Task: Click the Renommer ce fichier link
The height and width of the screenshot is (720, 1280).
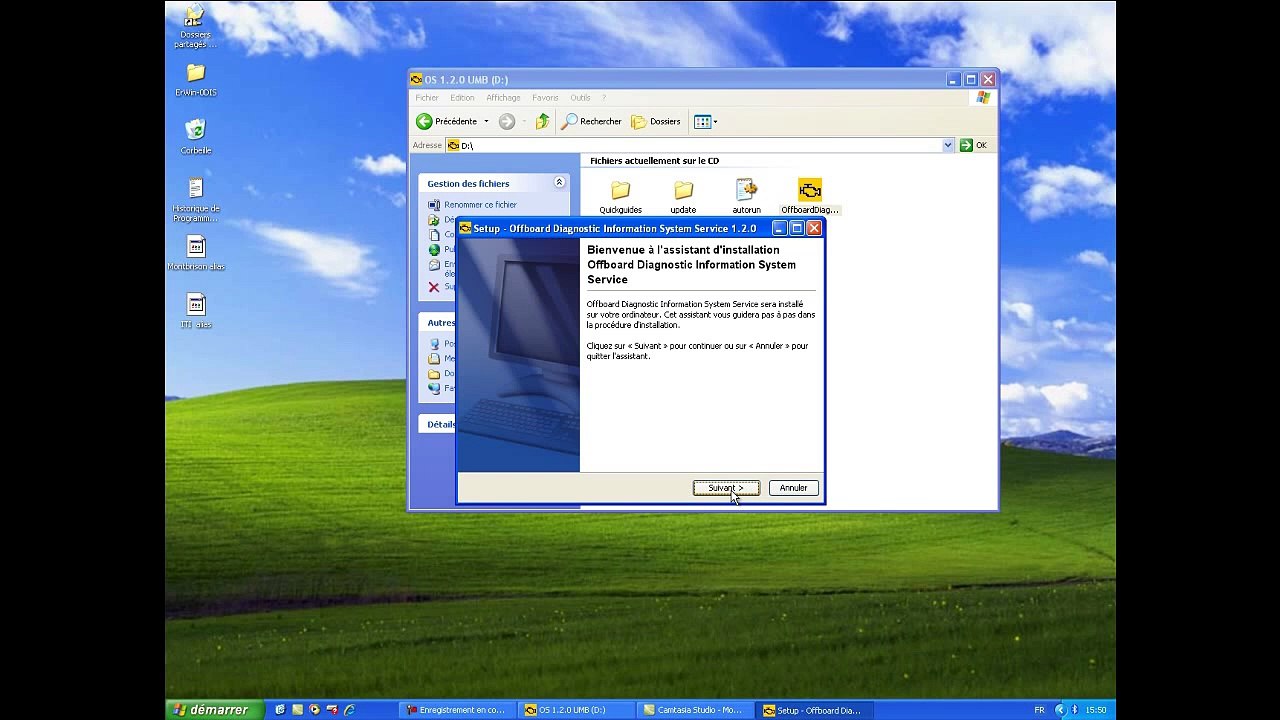Action: point(480,205)
